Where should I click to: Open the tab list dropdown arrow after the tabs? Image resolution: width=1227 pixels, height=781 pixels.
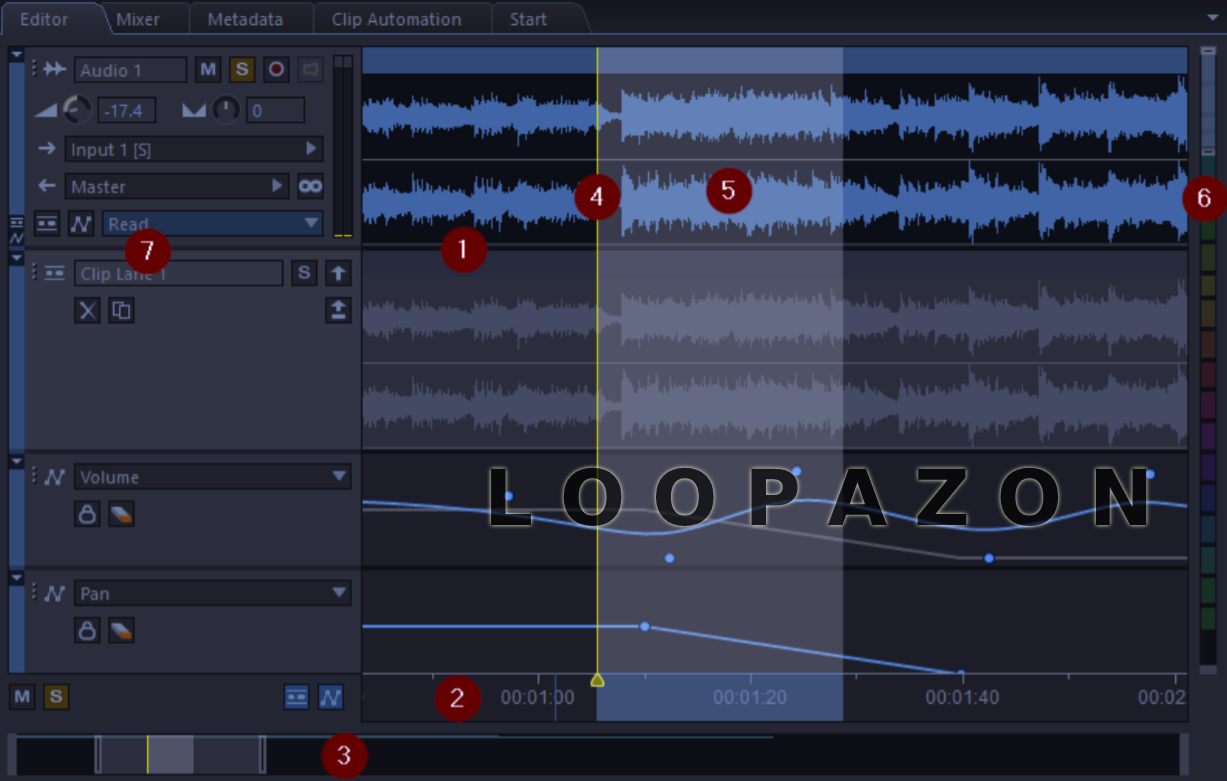coord(1214,17)
